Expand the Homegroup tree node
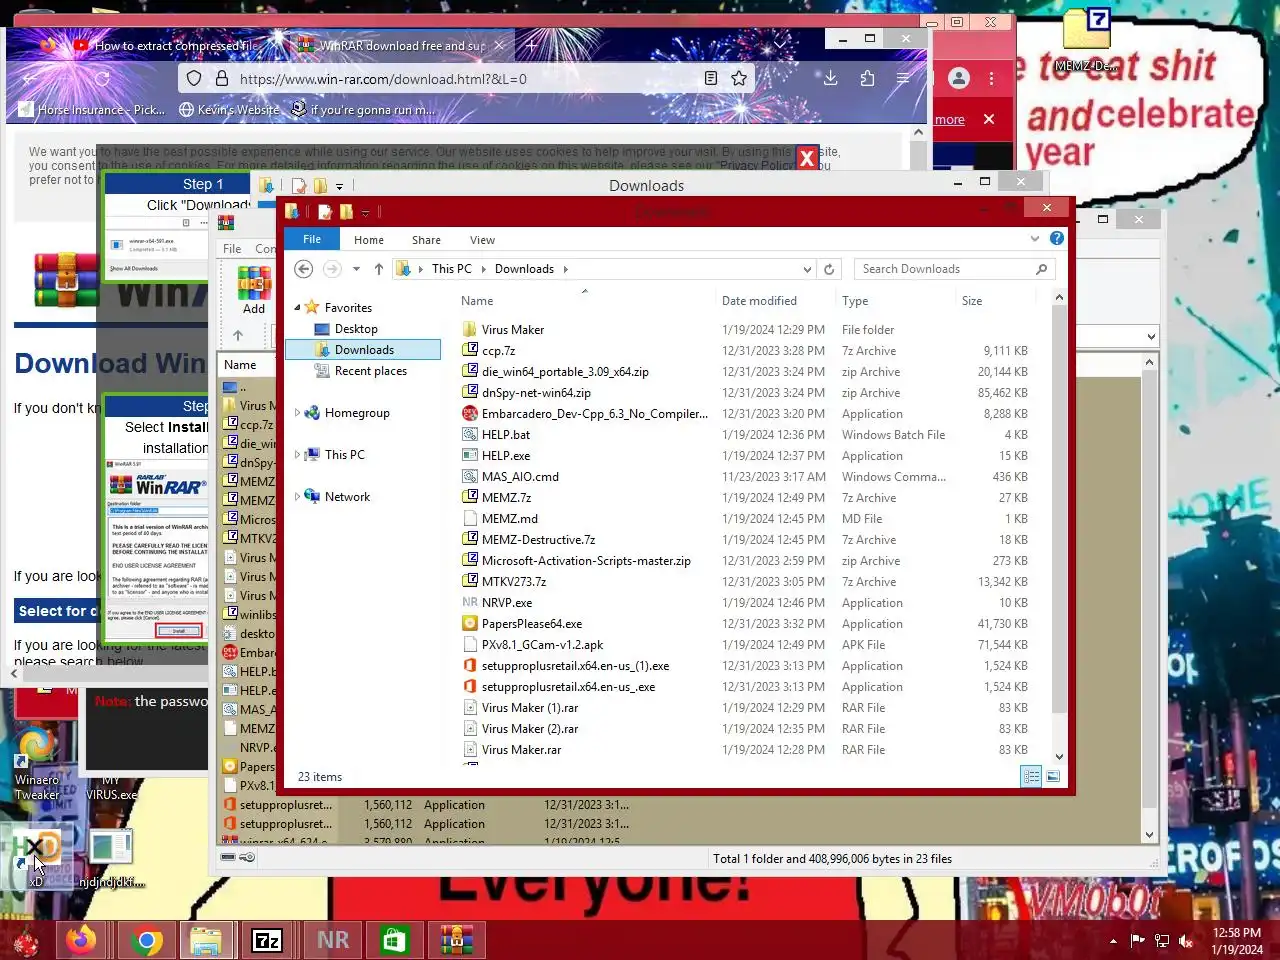The image size is (1280, 960). [297, 413]
